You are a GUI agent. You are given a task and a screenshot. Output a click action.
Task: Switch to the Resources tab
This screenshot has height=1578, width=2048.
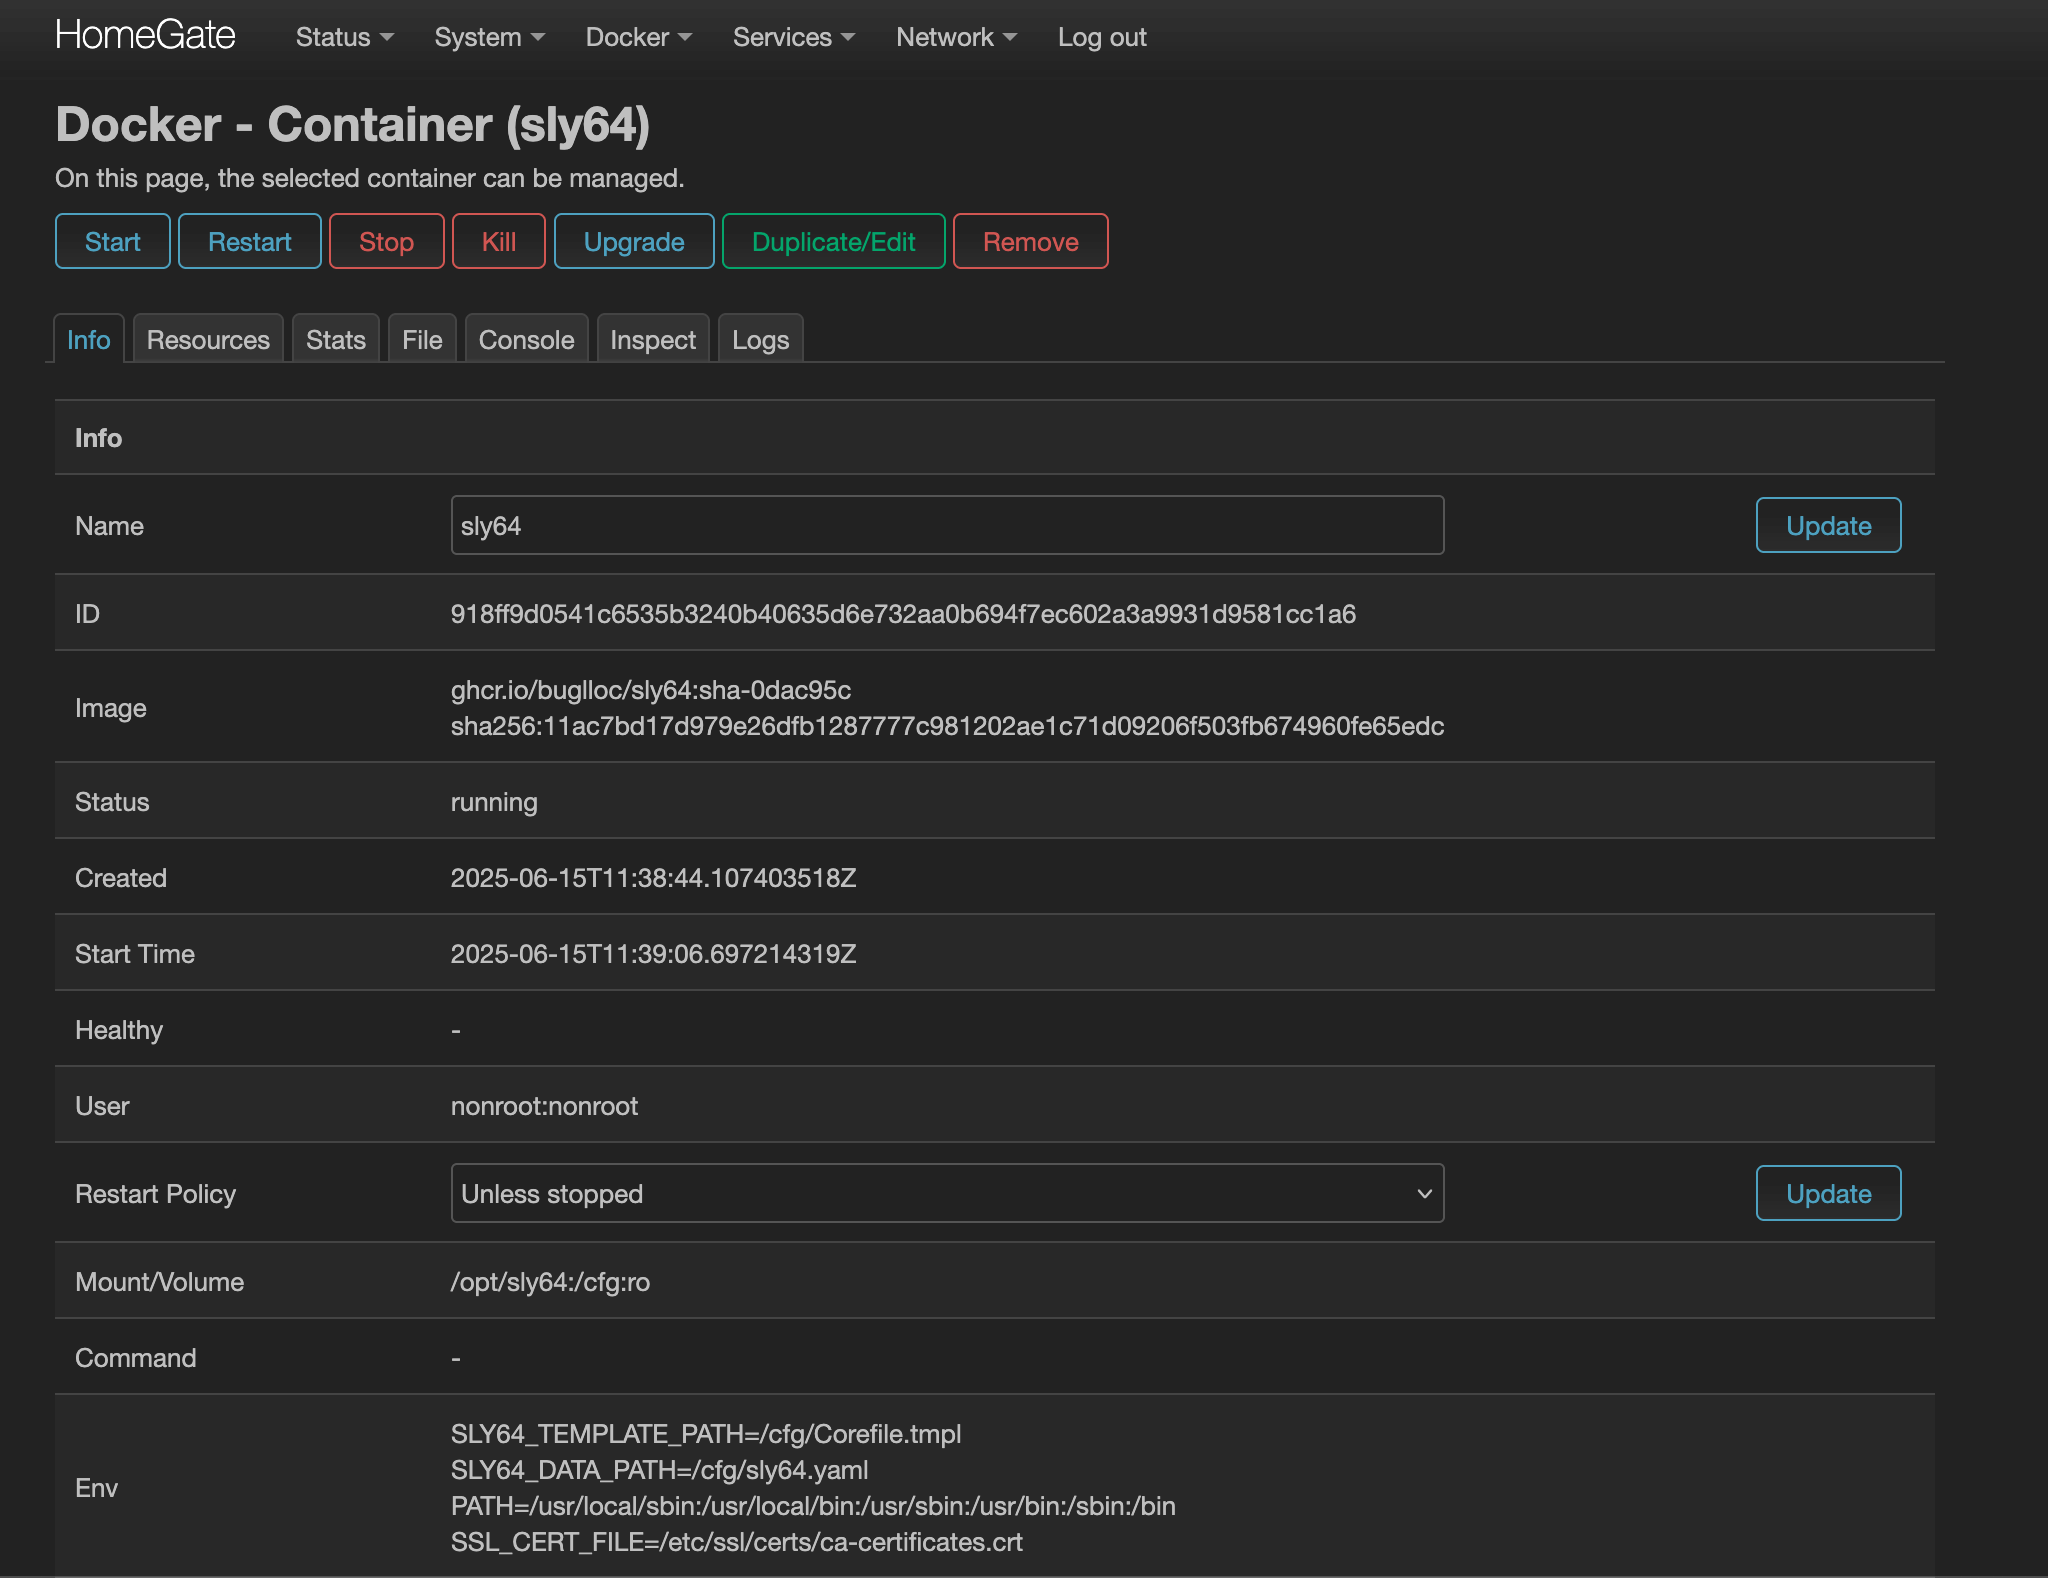(x=208, y=339)
